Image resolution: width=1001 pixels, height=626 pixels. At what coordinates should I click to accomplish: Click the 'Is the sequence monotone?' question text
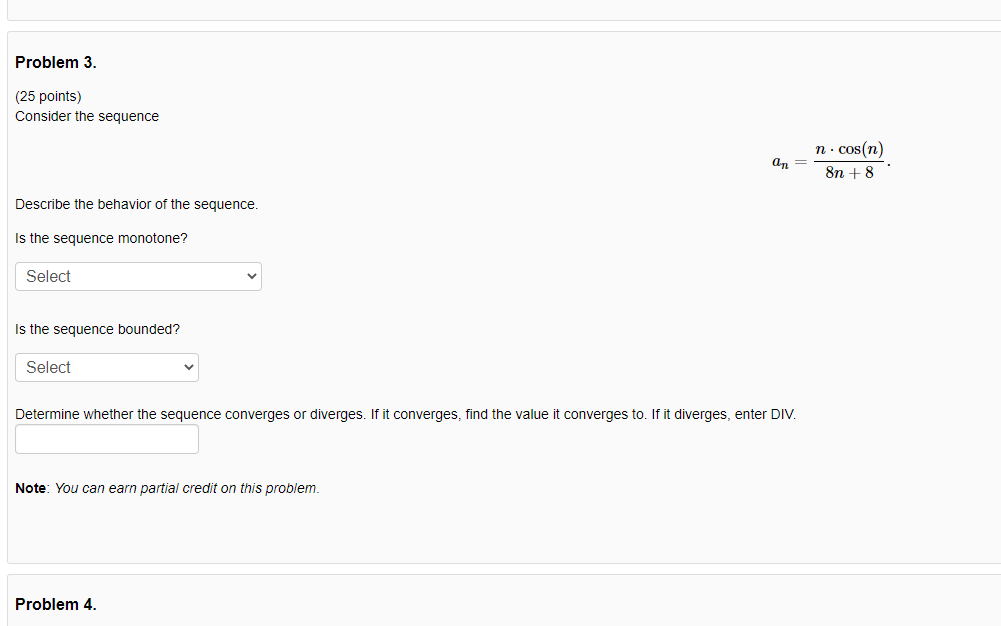[100, 238]
